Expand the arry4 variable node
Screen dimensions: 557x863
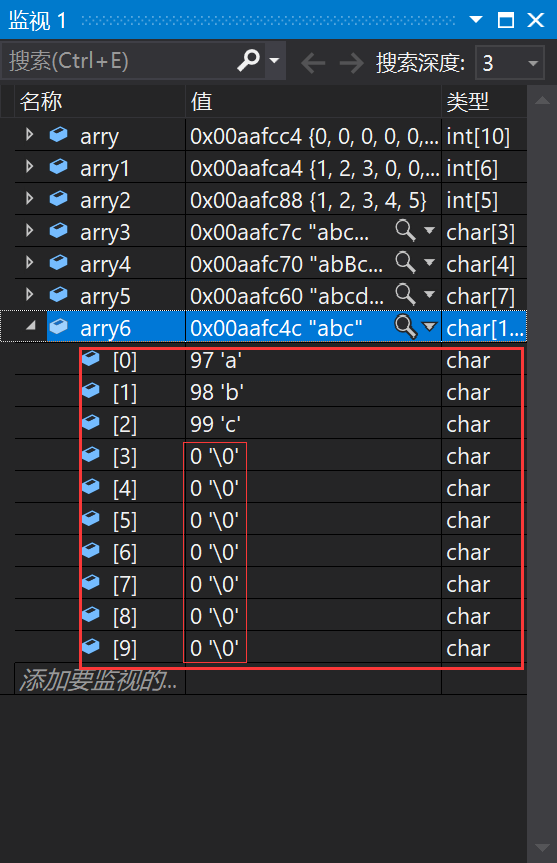tap(30, 262)
